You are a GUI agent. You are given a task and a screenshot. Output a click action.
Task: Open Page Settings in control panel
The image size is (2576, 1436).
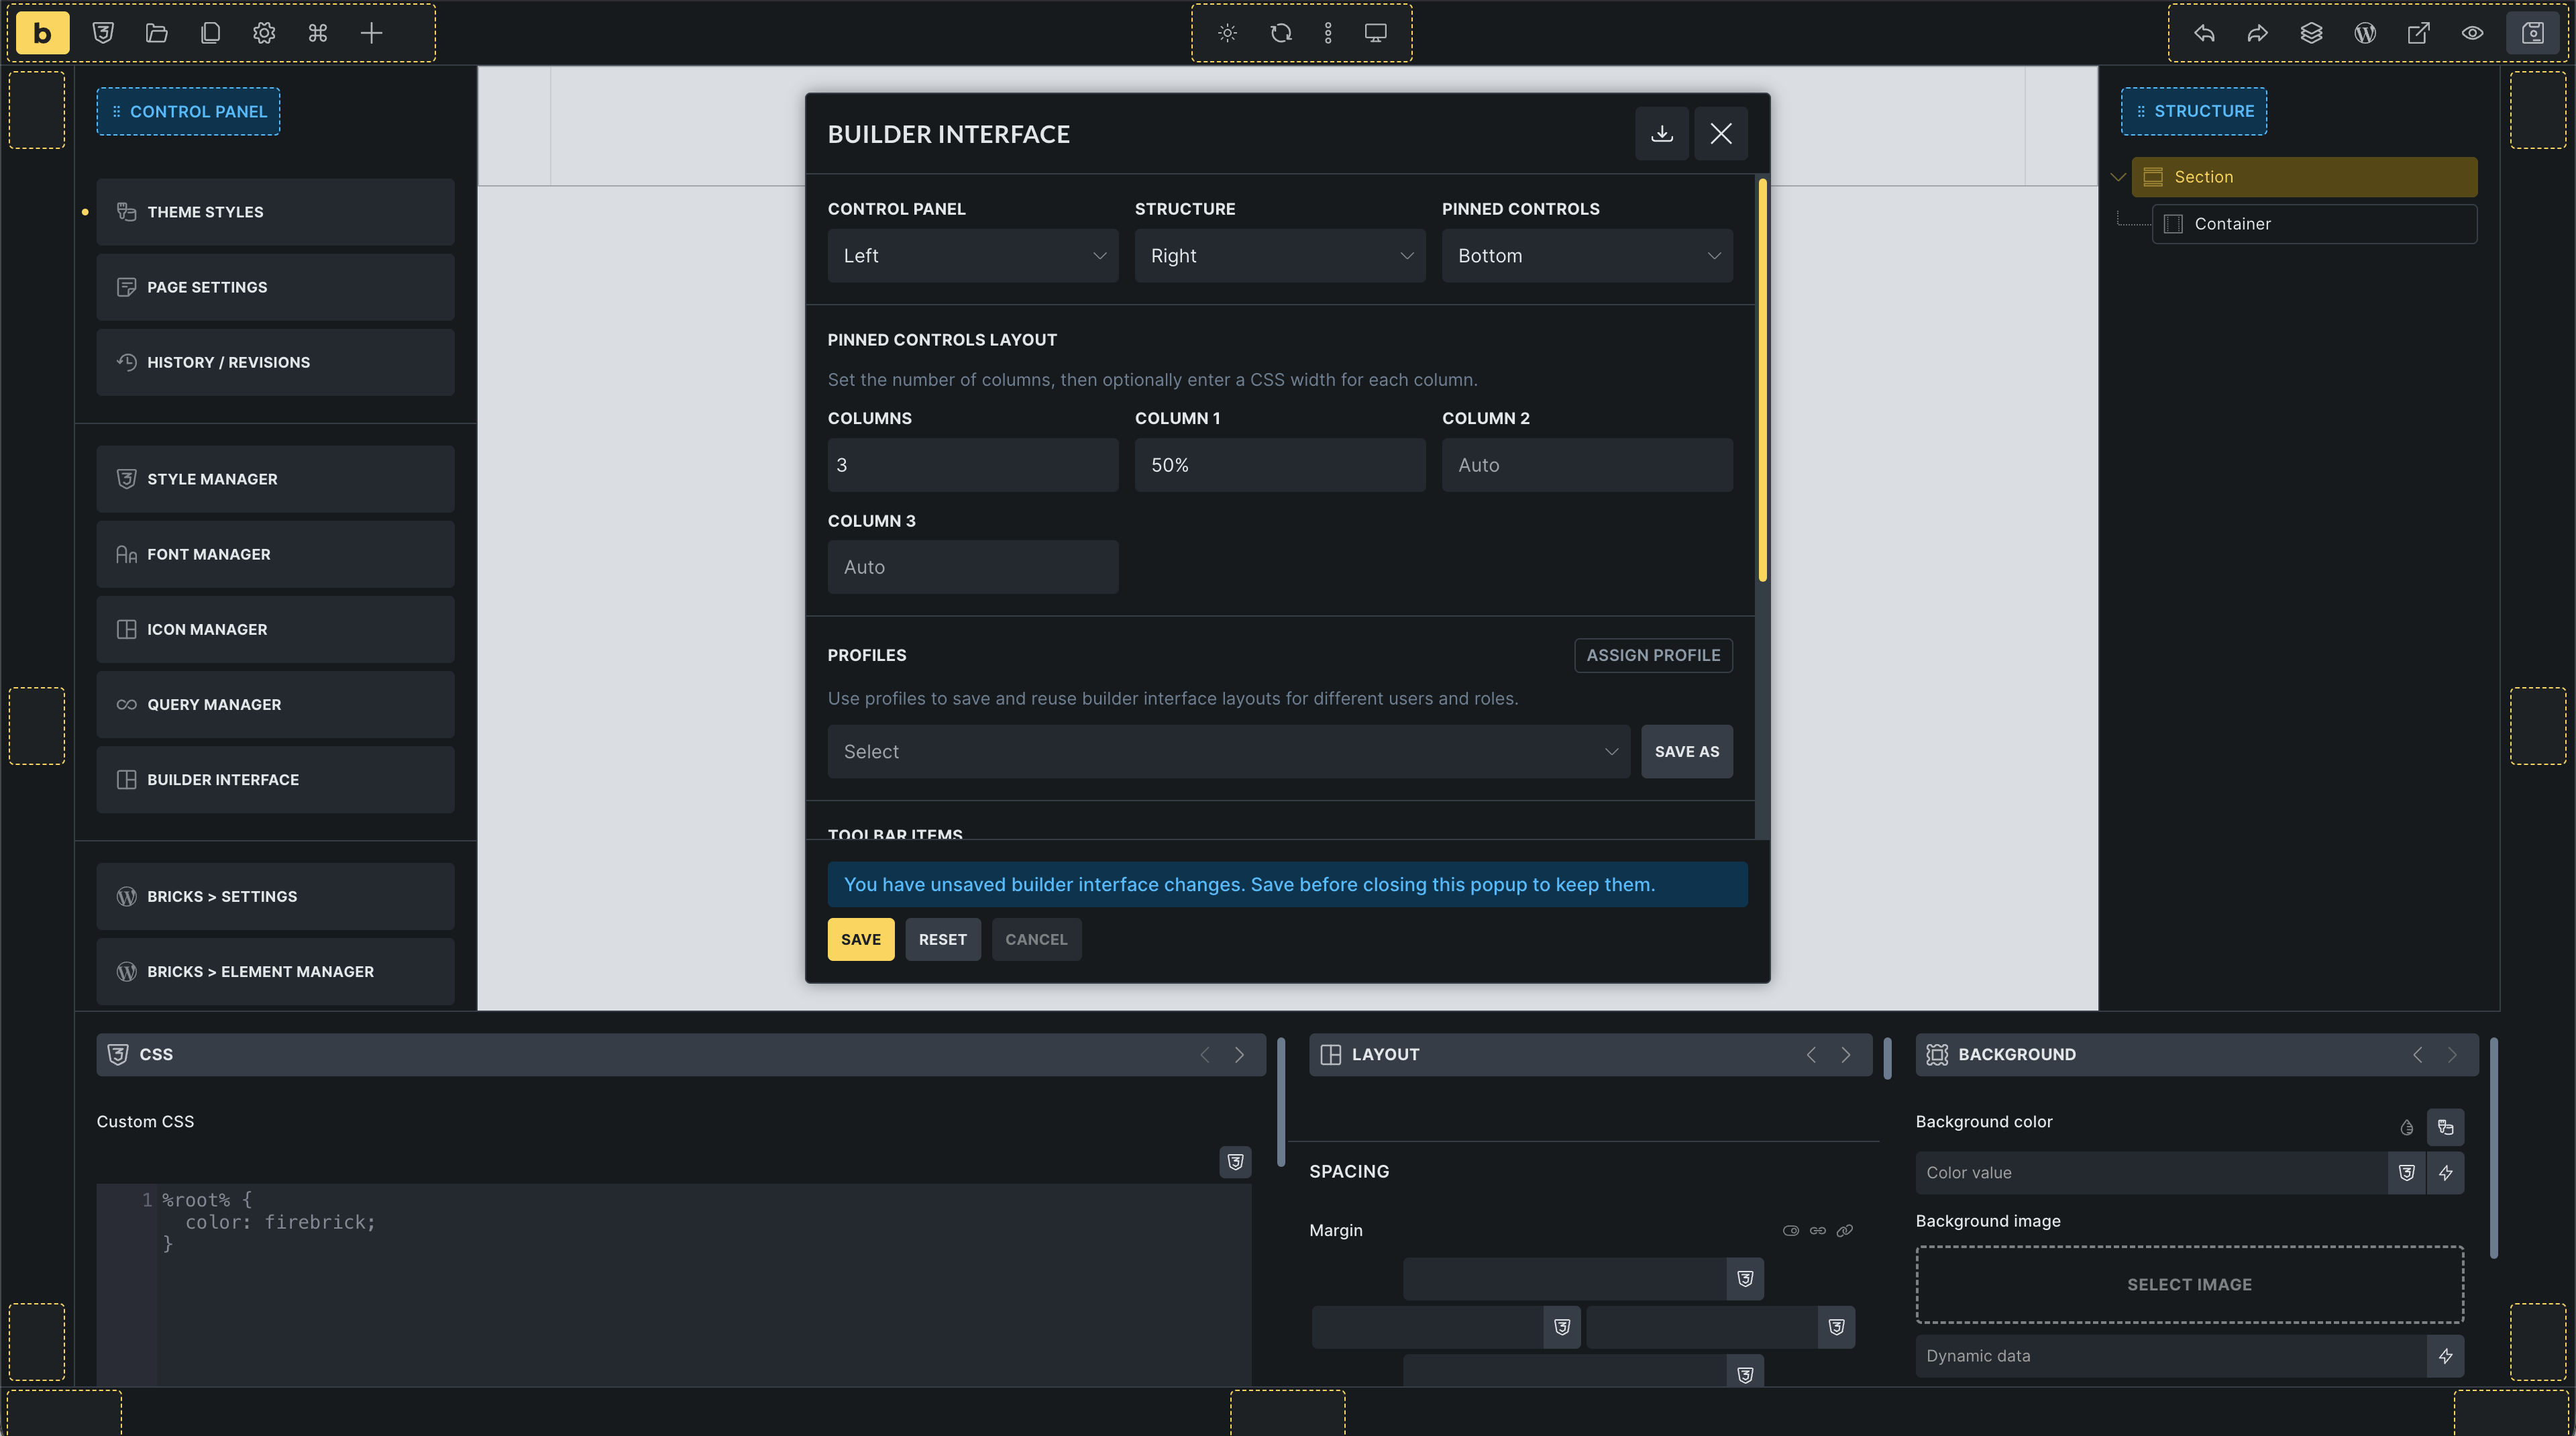(275, 287)
